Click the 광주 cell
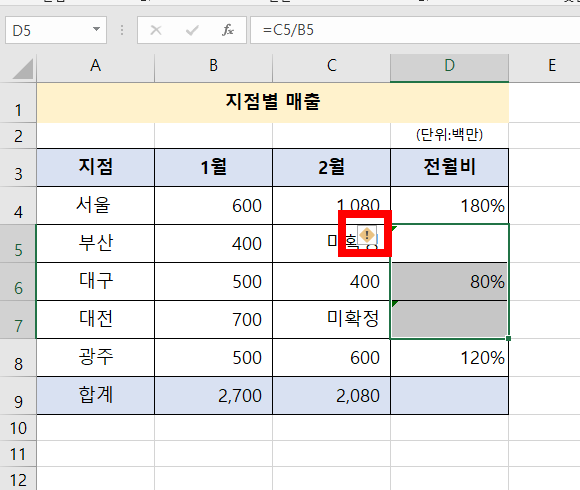Viewport: 580px width, 490px height. click(95, 358)
